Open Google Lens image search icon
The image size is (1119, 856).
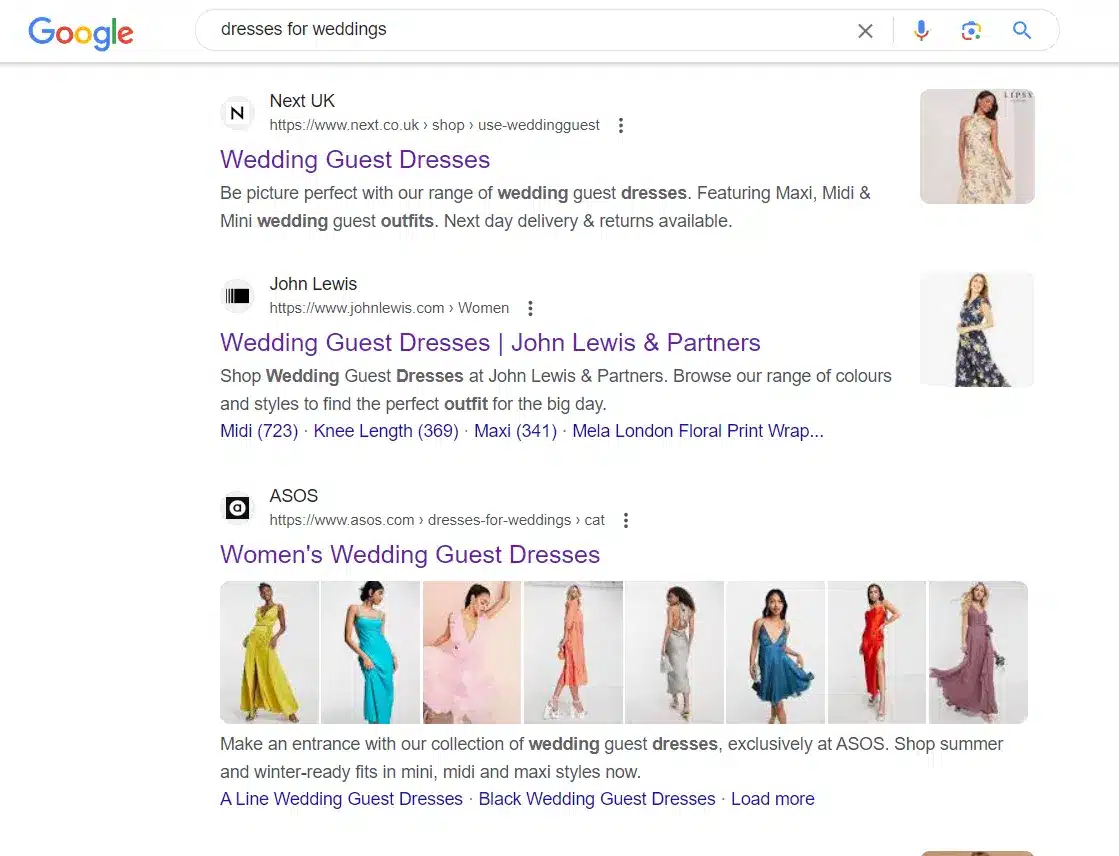971,31
